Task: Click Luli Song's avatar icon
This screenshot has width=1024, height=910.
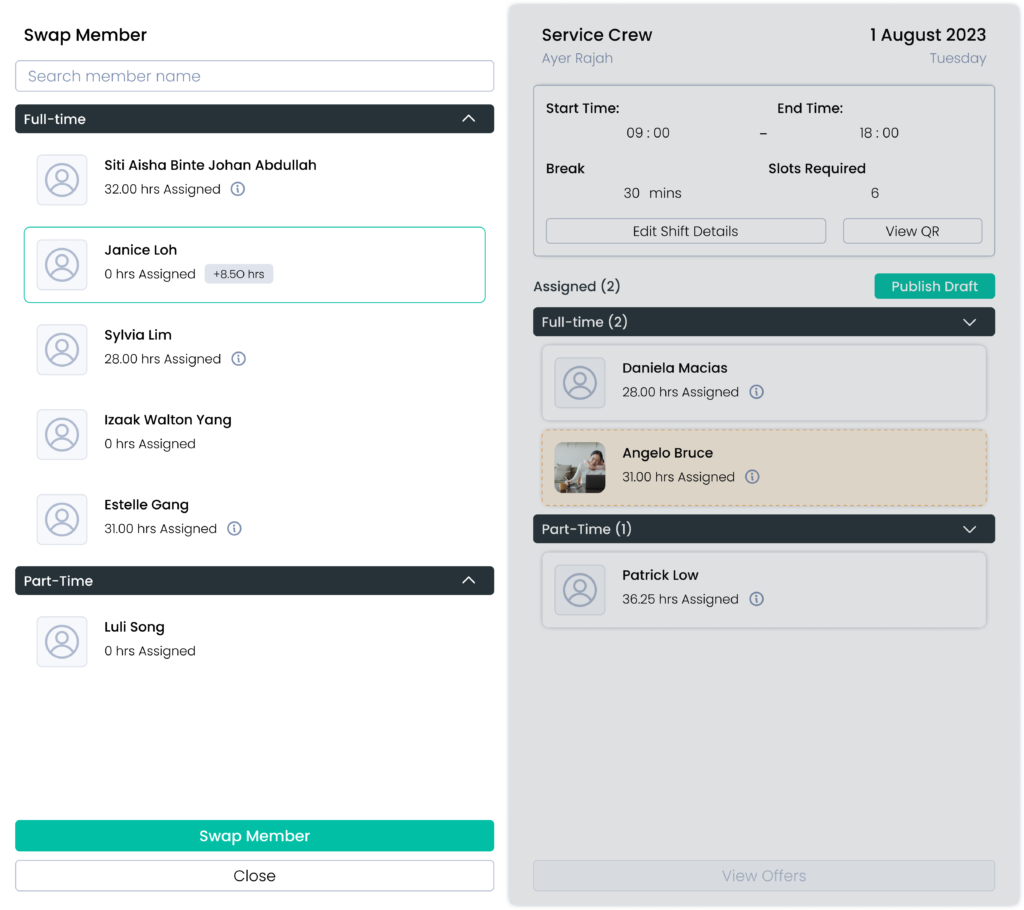Action: 62,642
